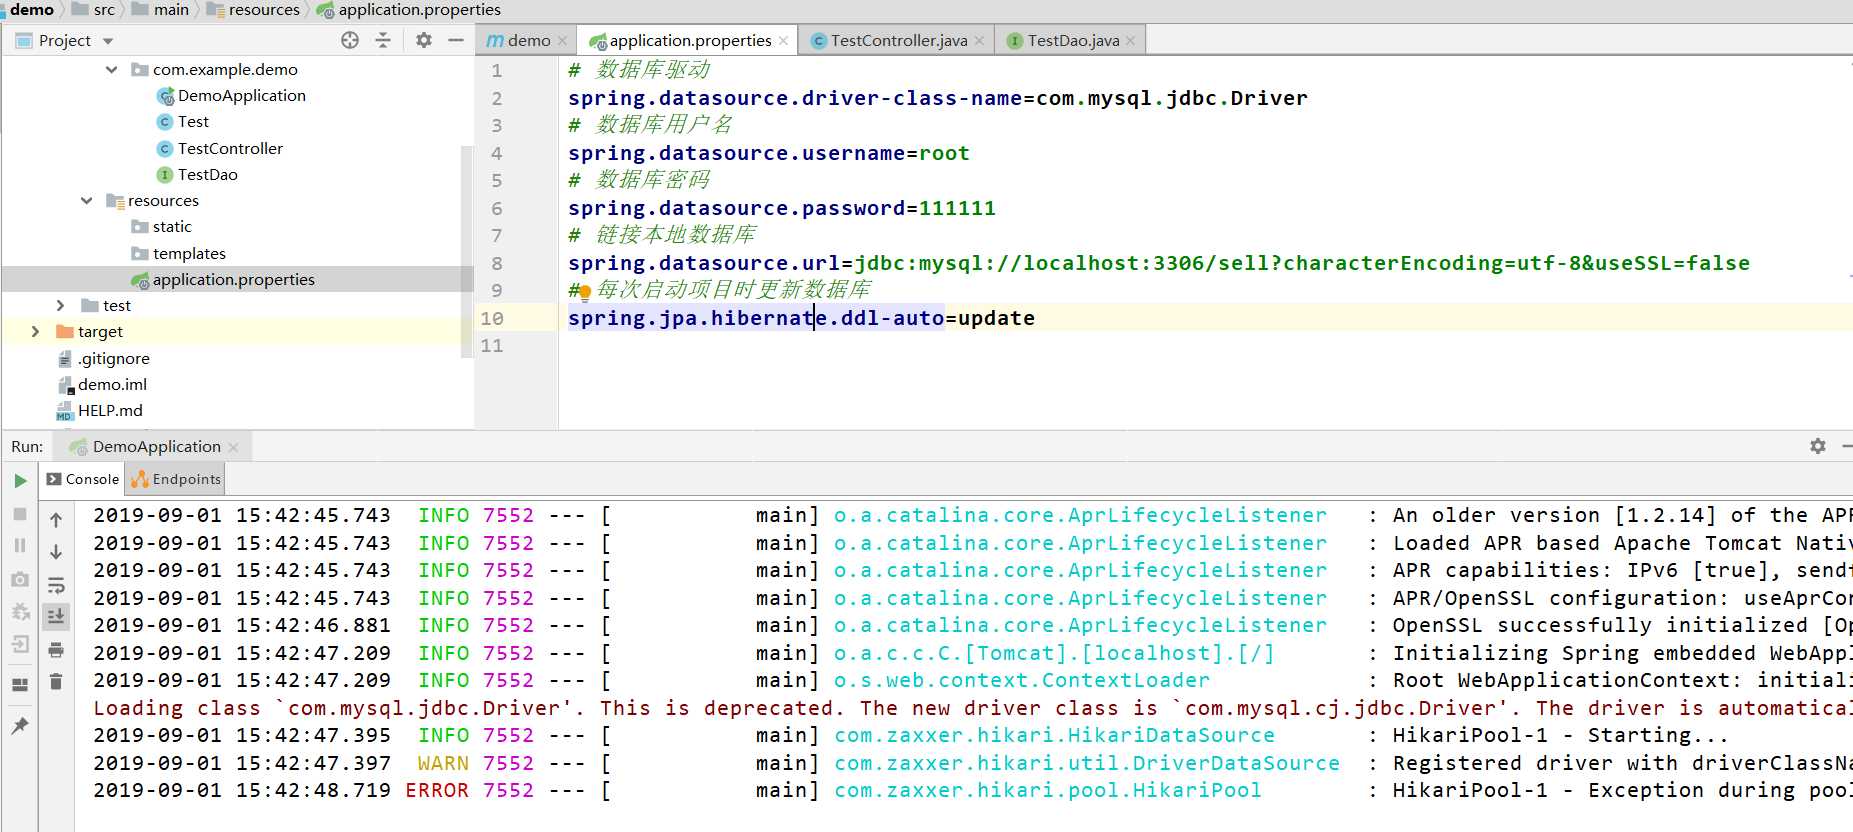Select application.properties in project tree

pyautogui.click(x=223, y=279)
